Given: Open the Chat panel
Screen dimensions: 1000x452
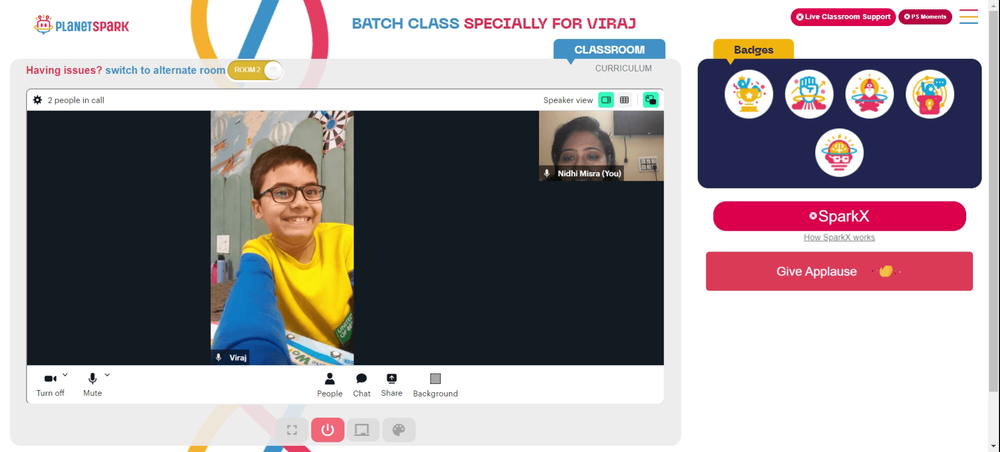Looking at the screenshot, I should point(362,385).
